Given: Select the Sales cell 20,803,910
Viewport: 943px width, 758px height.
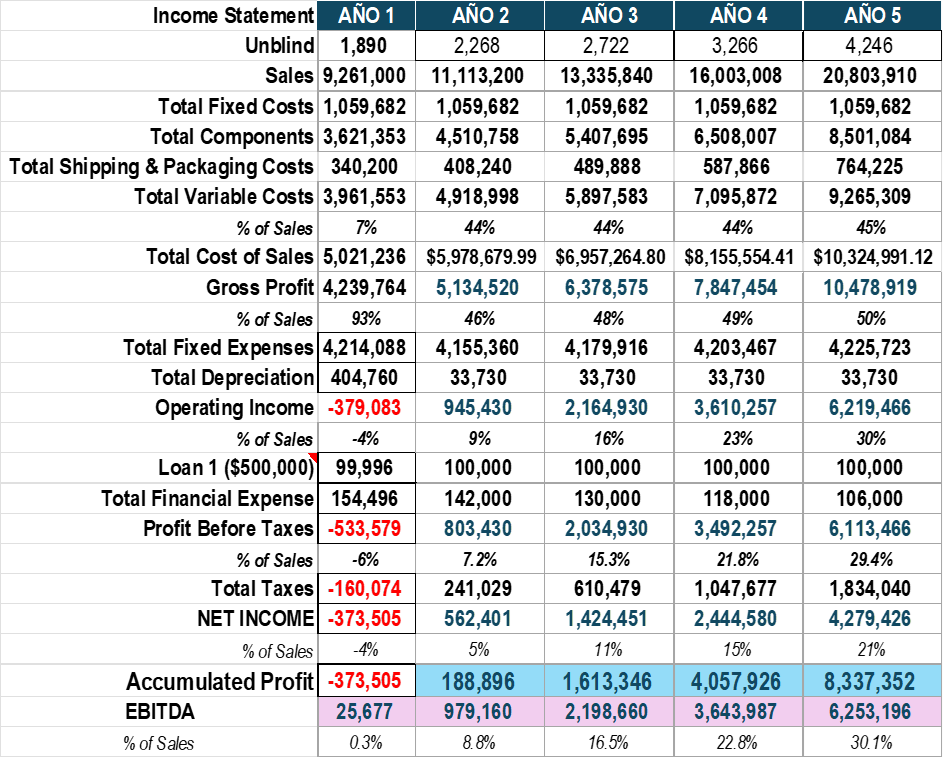Looking at the screenshot, I should coord(870,76).
